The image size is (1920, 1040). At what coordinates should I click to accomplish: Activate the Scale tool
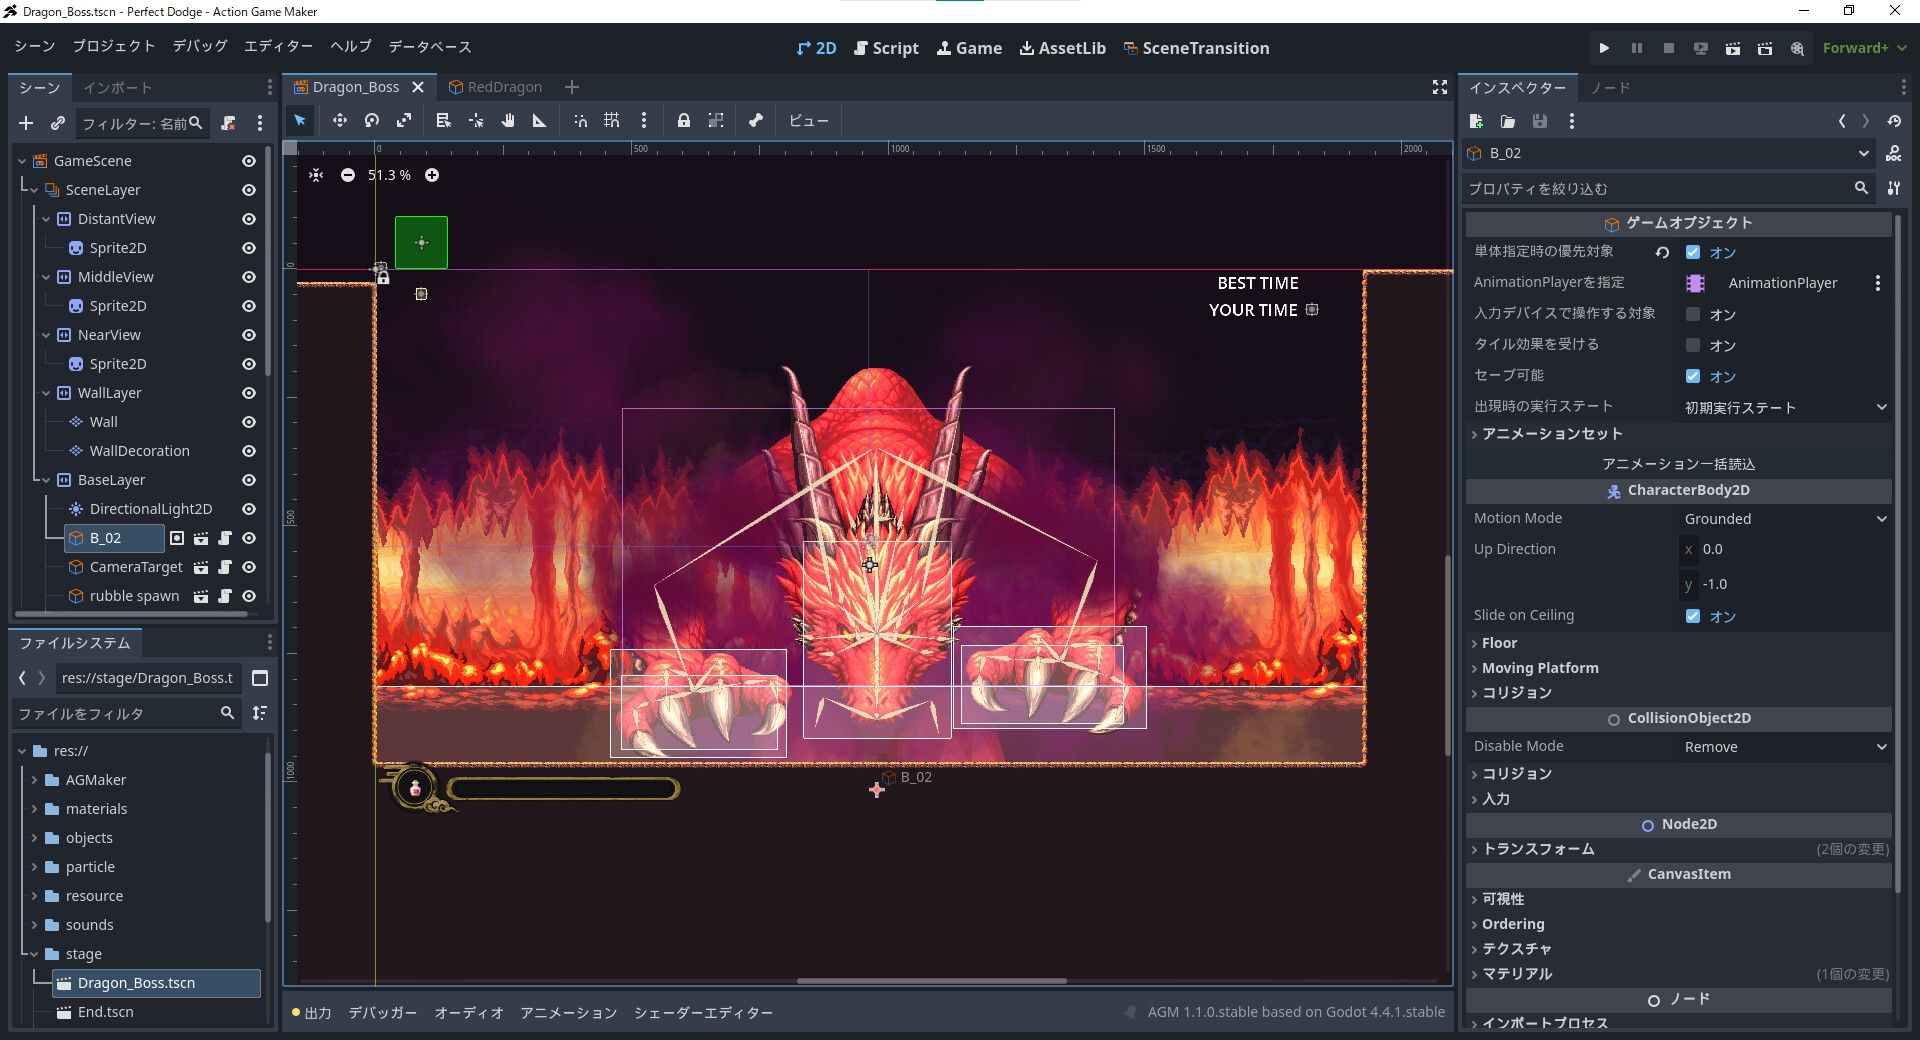pos(404,121)
